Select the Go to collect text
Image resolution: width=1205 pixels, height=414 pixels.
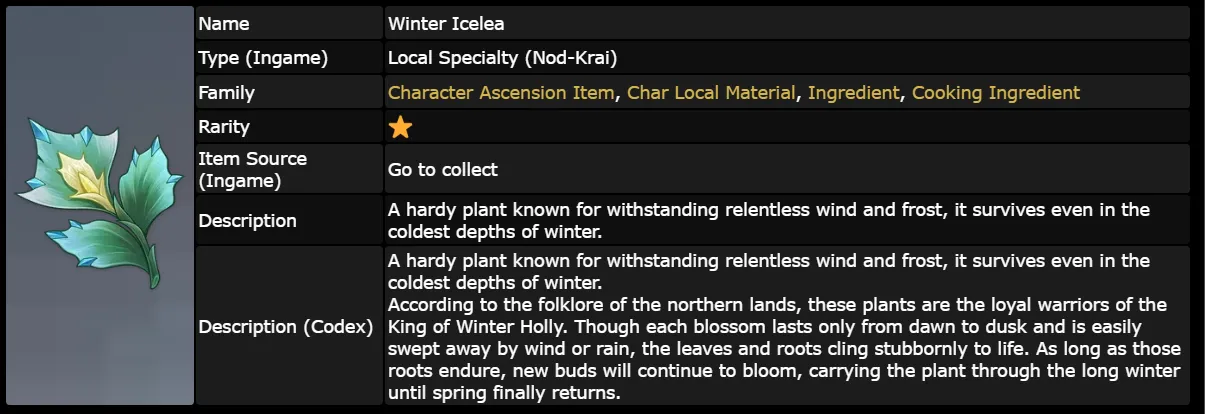coord(442,169)
